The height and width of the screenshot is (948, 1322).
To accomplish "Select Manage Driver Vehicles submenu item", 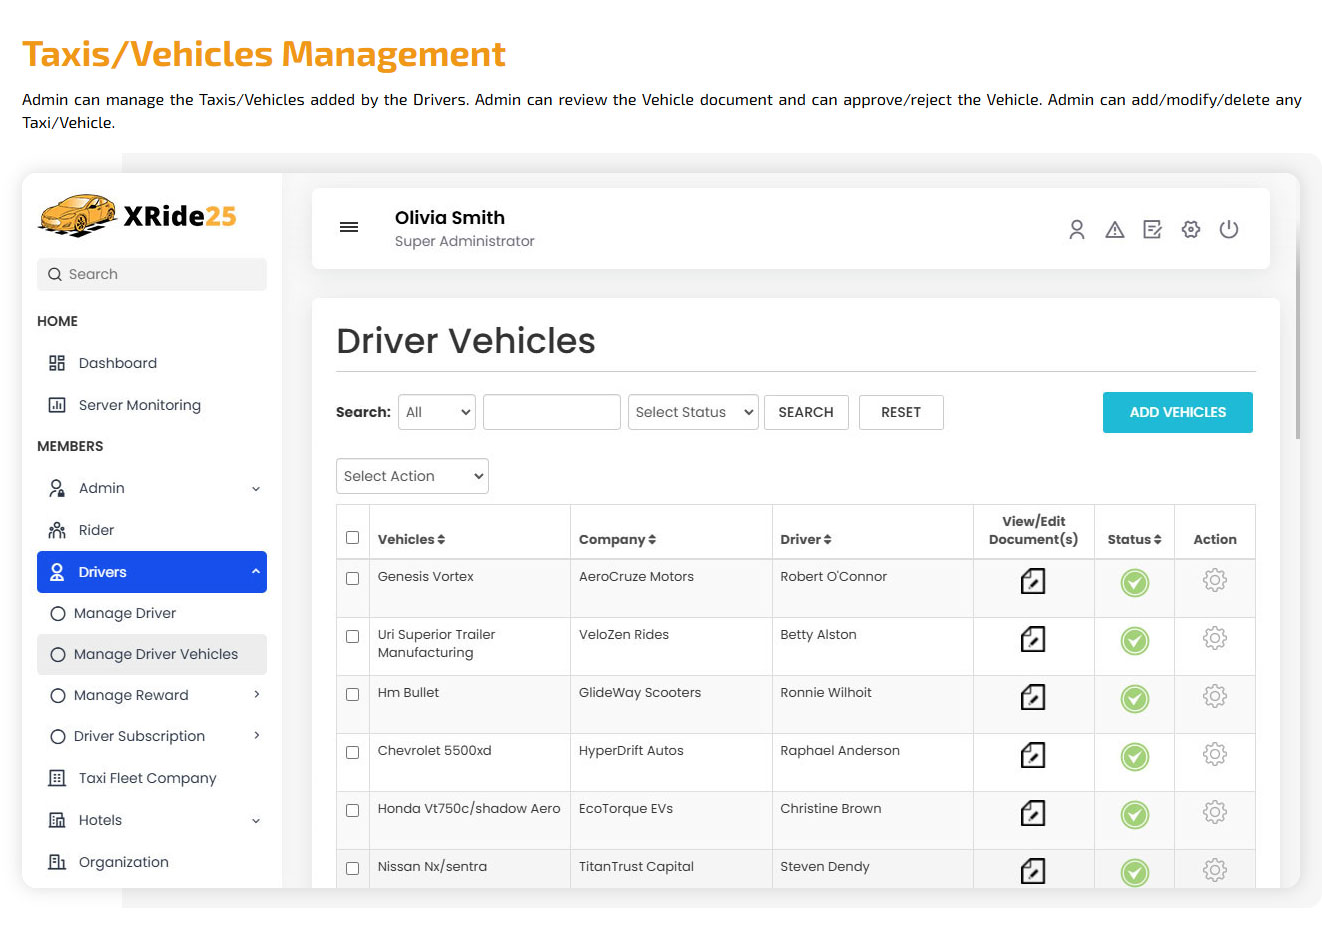I will pyautogui.click(x=152, y=654).
